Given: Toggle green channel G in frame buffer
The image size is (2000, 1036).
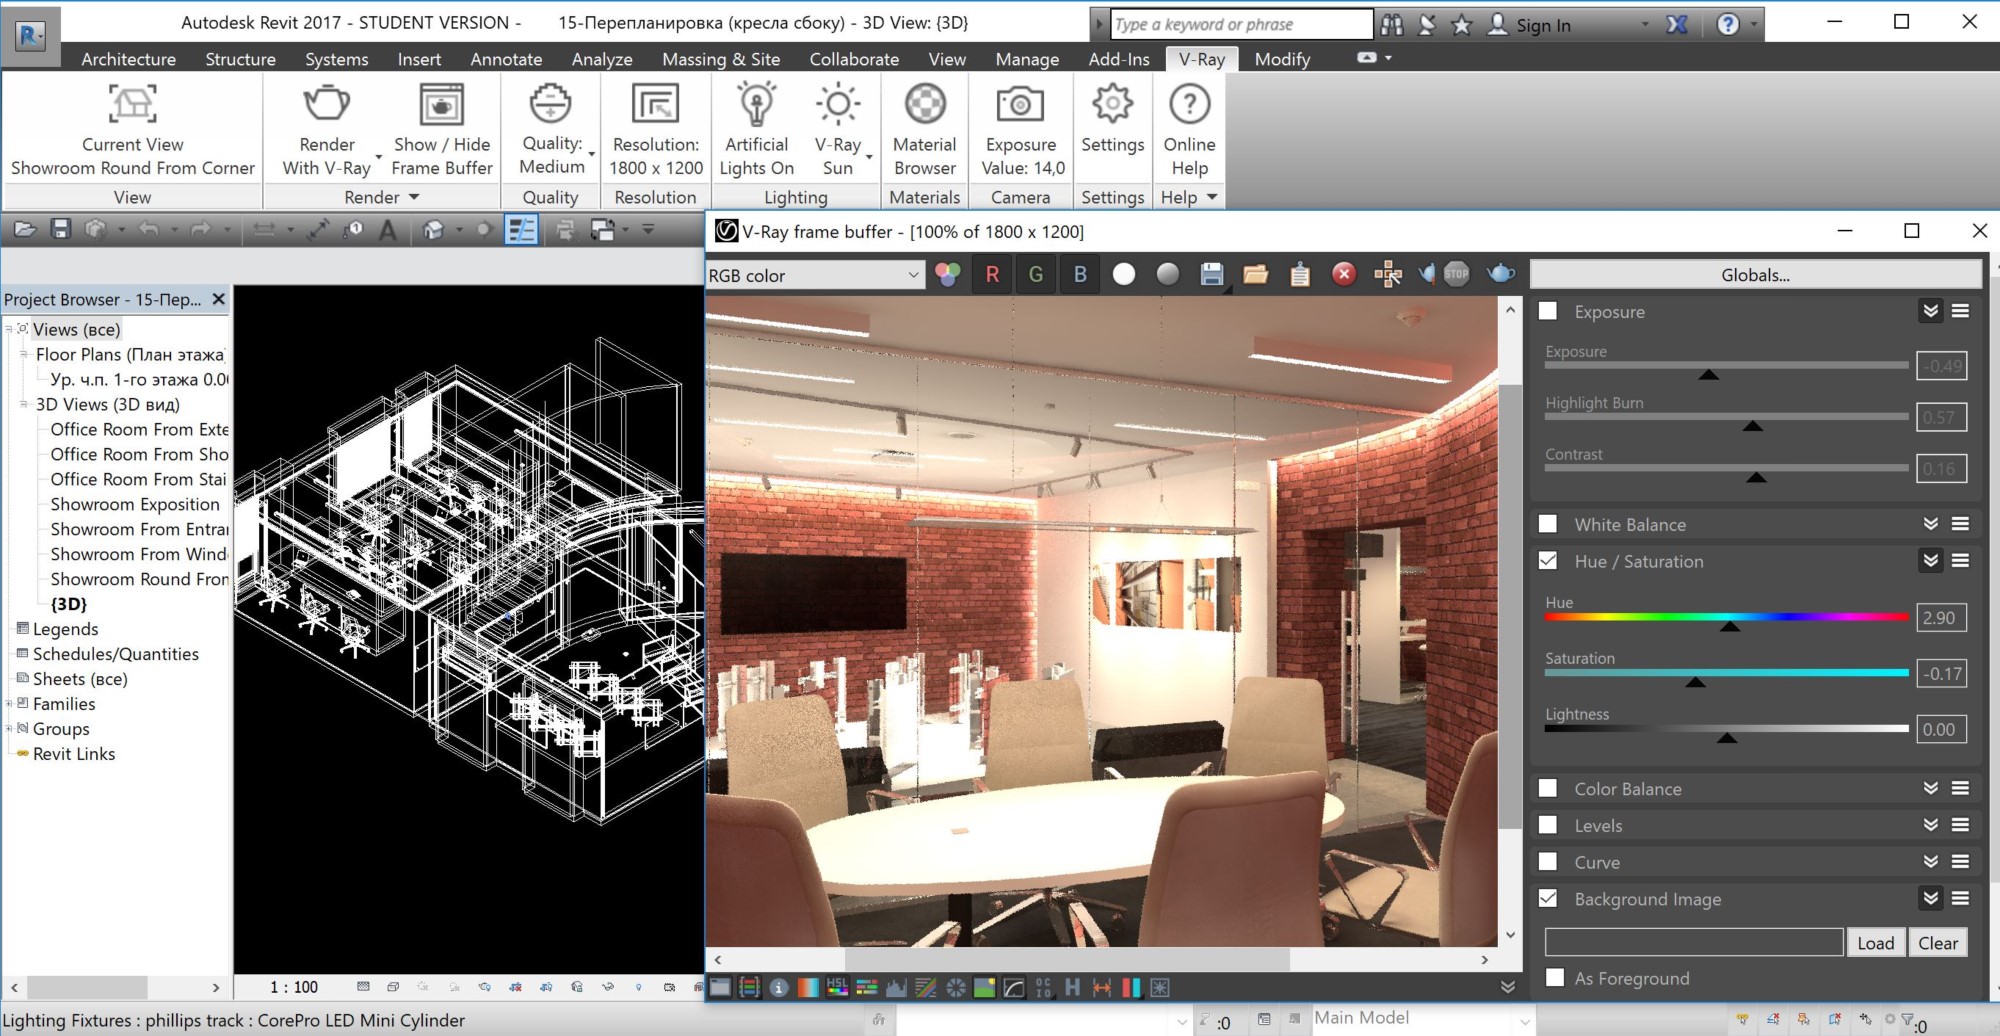Looking at the screenshot, I should (x=1036, y=274).
